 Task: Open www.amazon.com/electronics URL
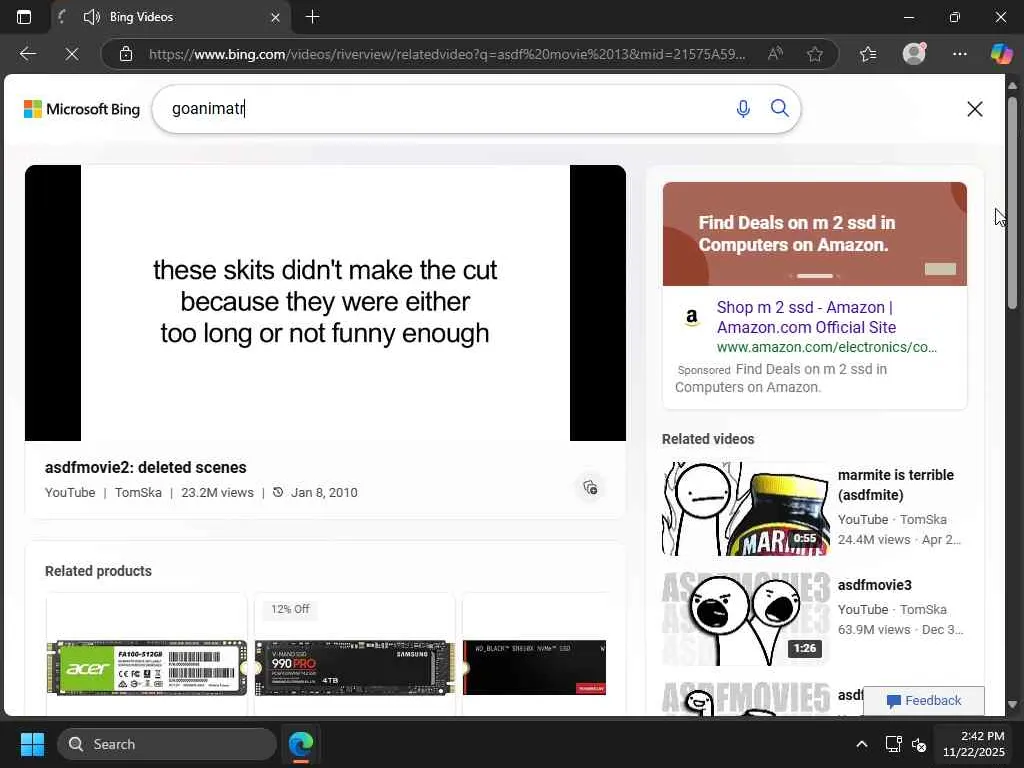coord(827,347)
